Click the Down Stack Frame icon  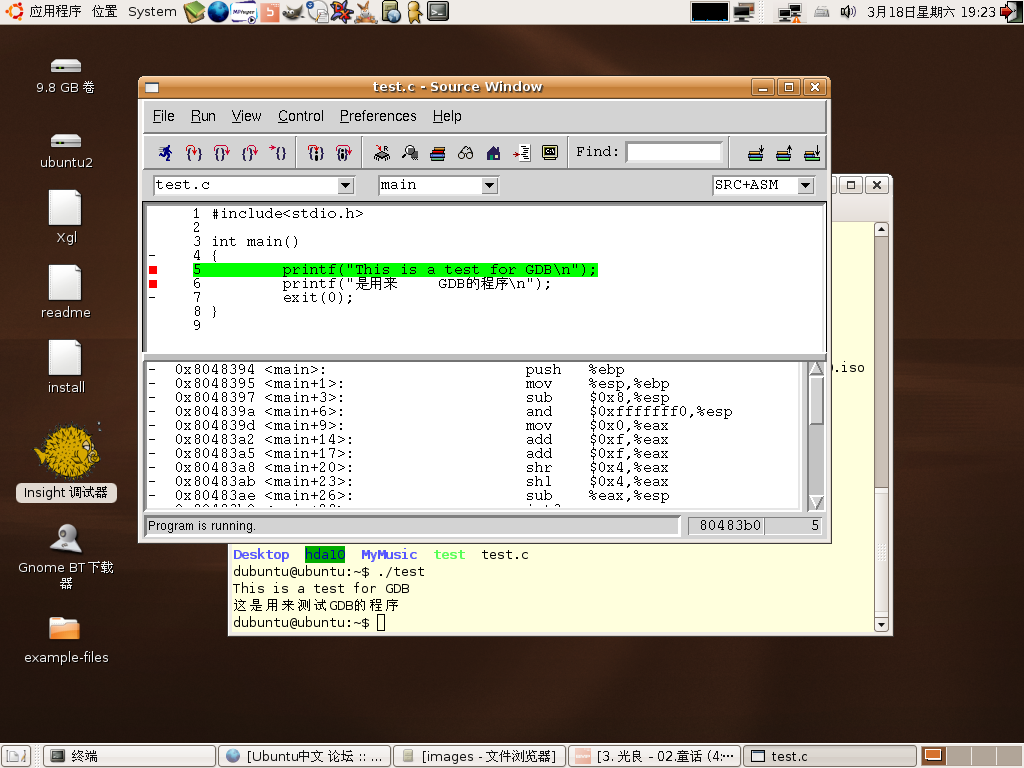point(756,153)
